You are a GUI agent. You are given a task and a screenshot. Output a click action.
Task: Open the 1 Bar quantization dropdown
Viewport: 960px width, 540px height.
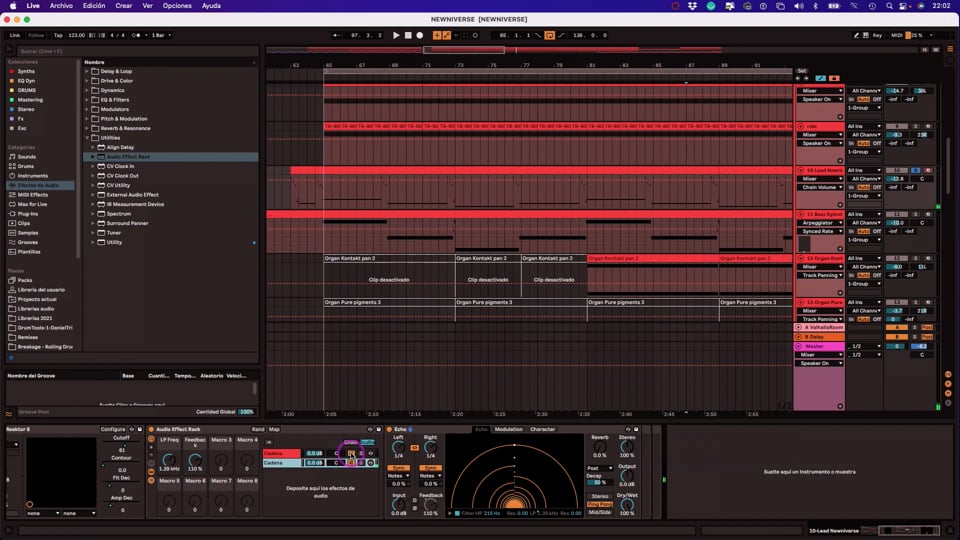click(x=161, y=36)
